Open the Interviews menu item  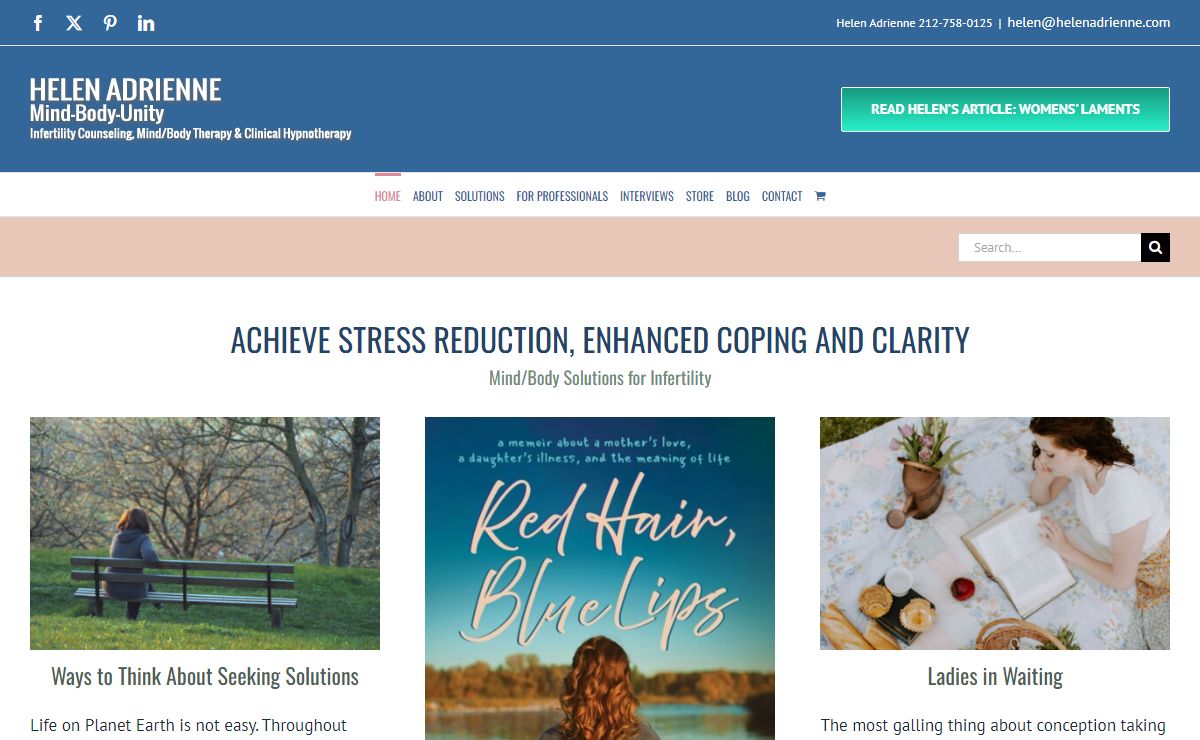point(647,196)
